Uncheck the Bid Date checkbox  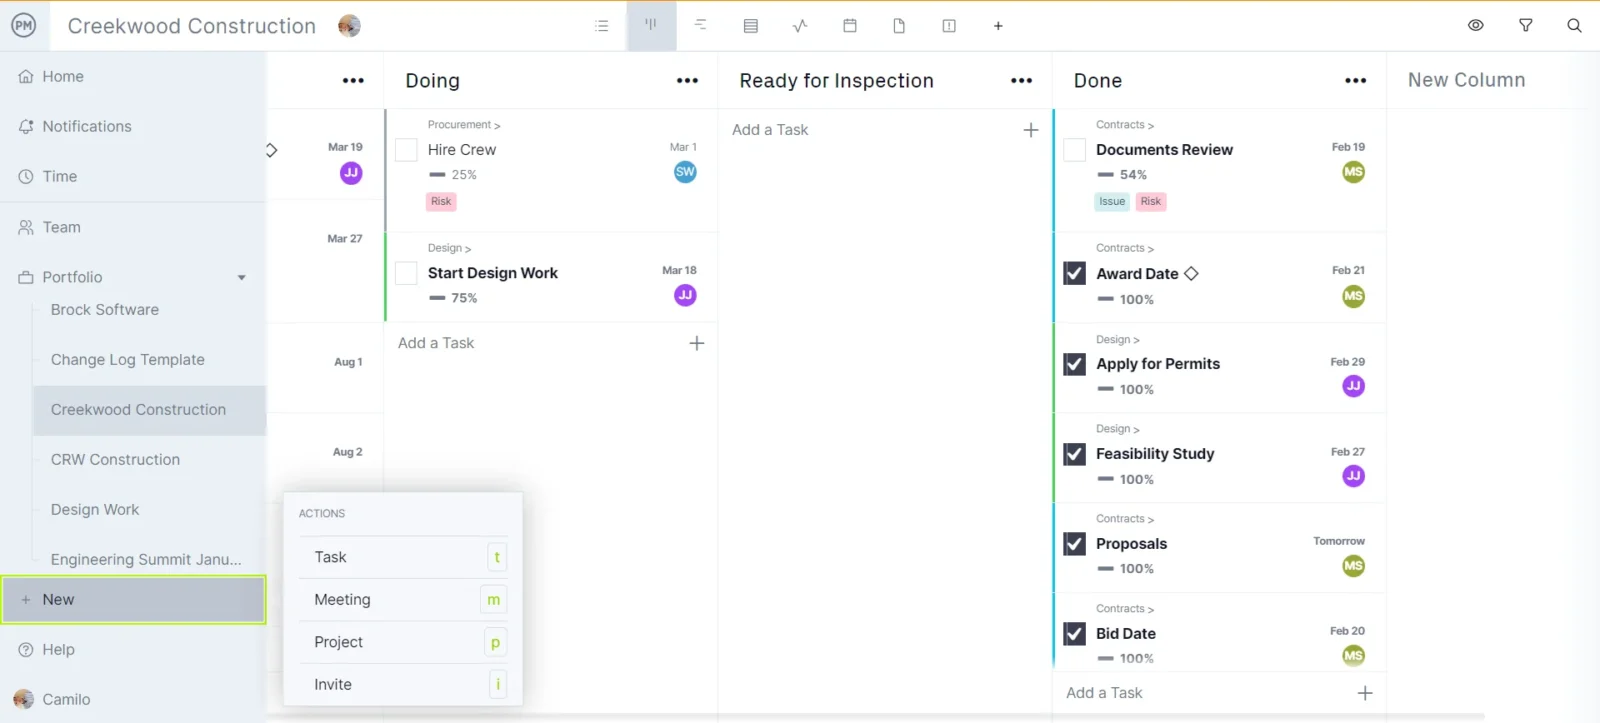coord(1075,634)
